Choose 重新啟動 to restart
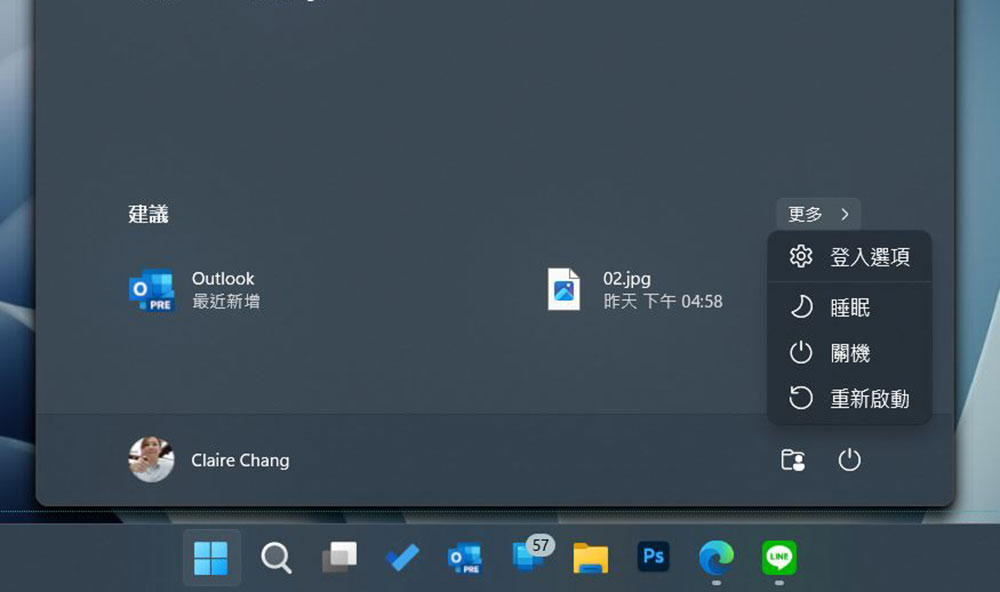Viewport: 1000px width, 592px height. click(x=849, y=399)
